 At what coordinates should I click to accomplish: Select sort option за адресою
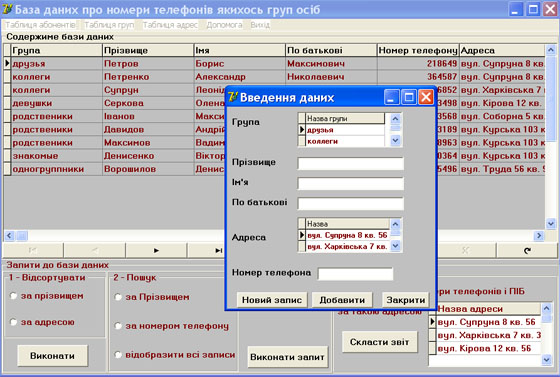coord(14,322)
